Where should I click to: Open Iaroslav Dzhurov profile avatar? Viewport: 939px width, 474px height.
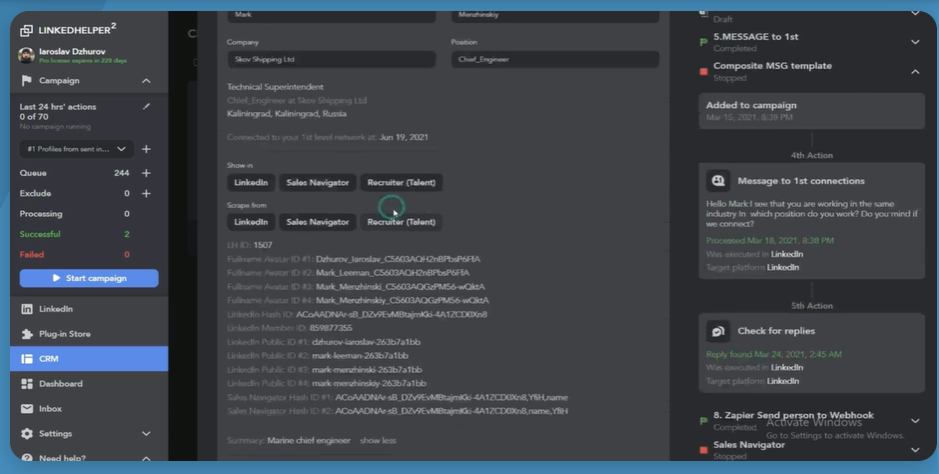tap(26, 55)
